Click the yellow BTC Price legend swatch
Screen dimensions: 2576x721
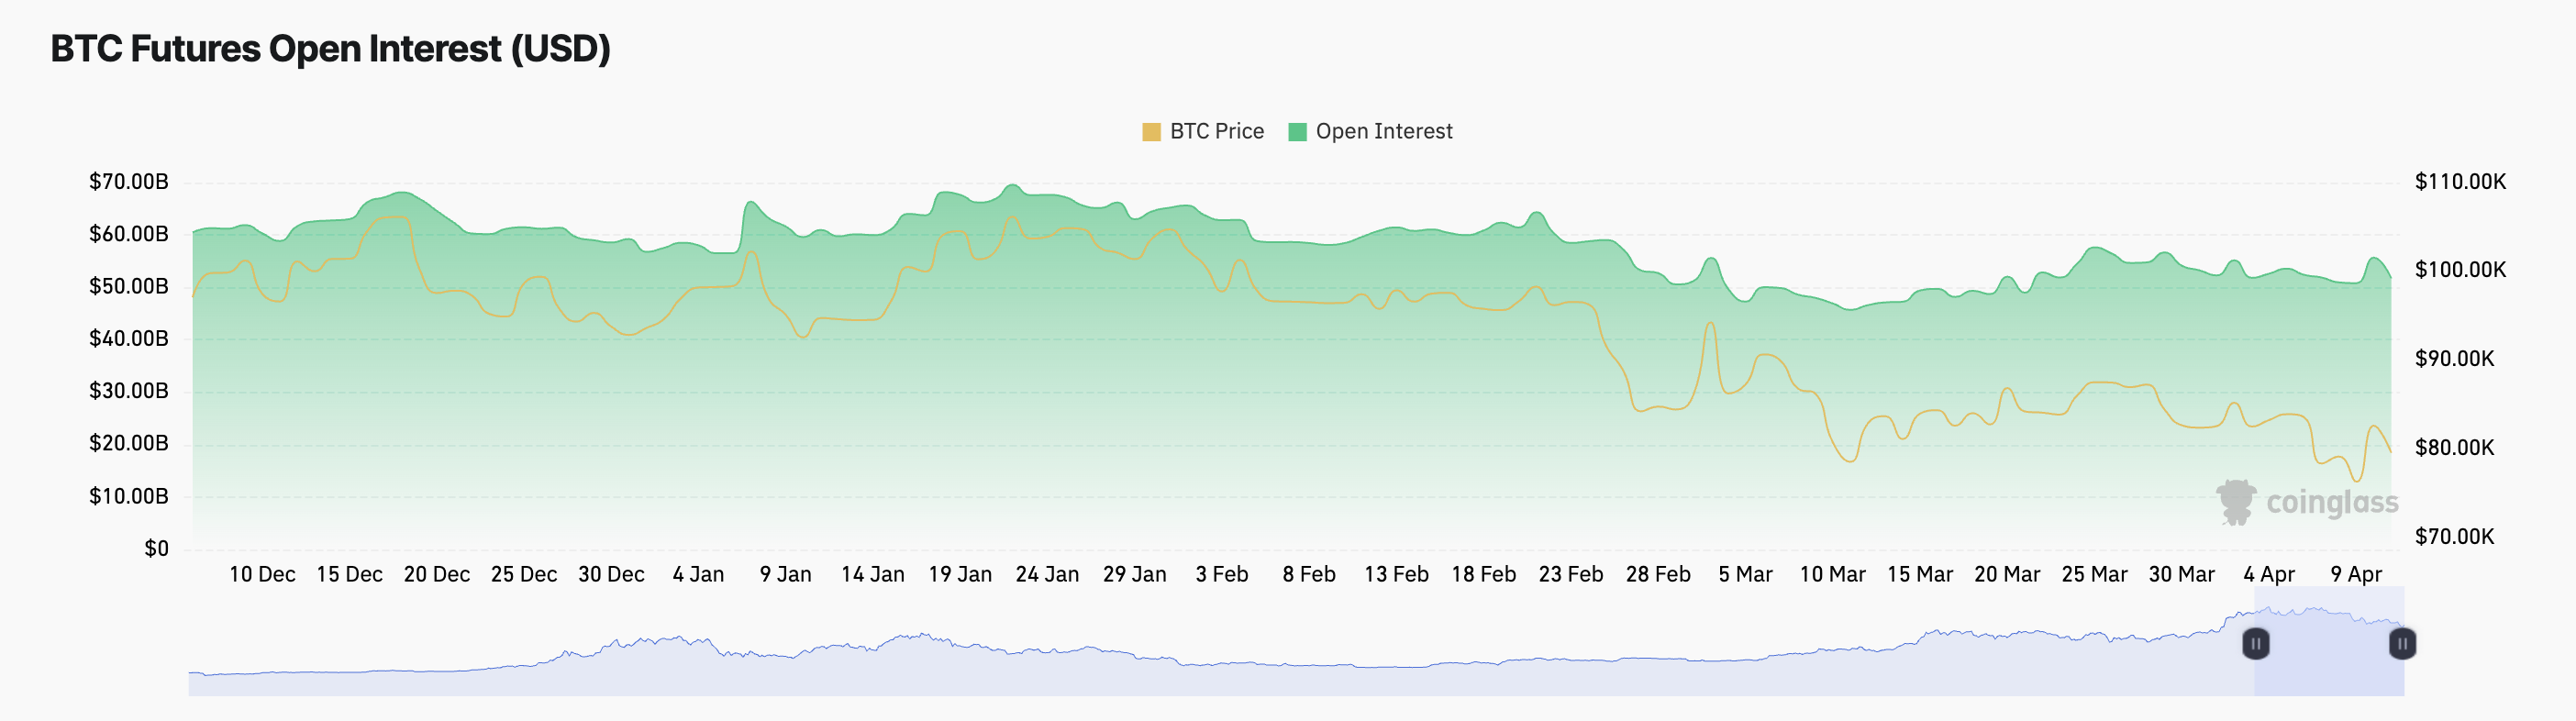(x=1151, y=132)
